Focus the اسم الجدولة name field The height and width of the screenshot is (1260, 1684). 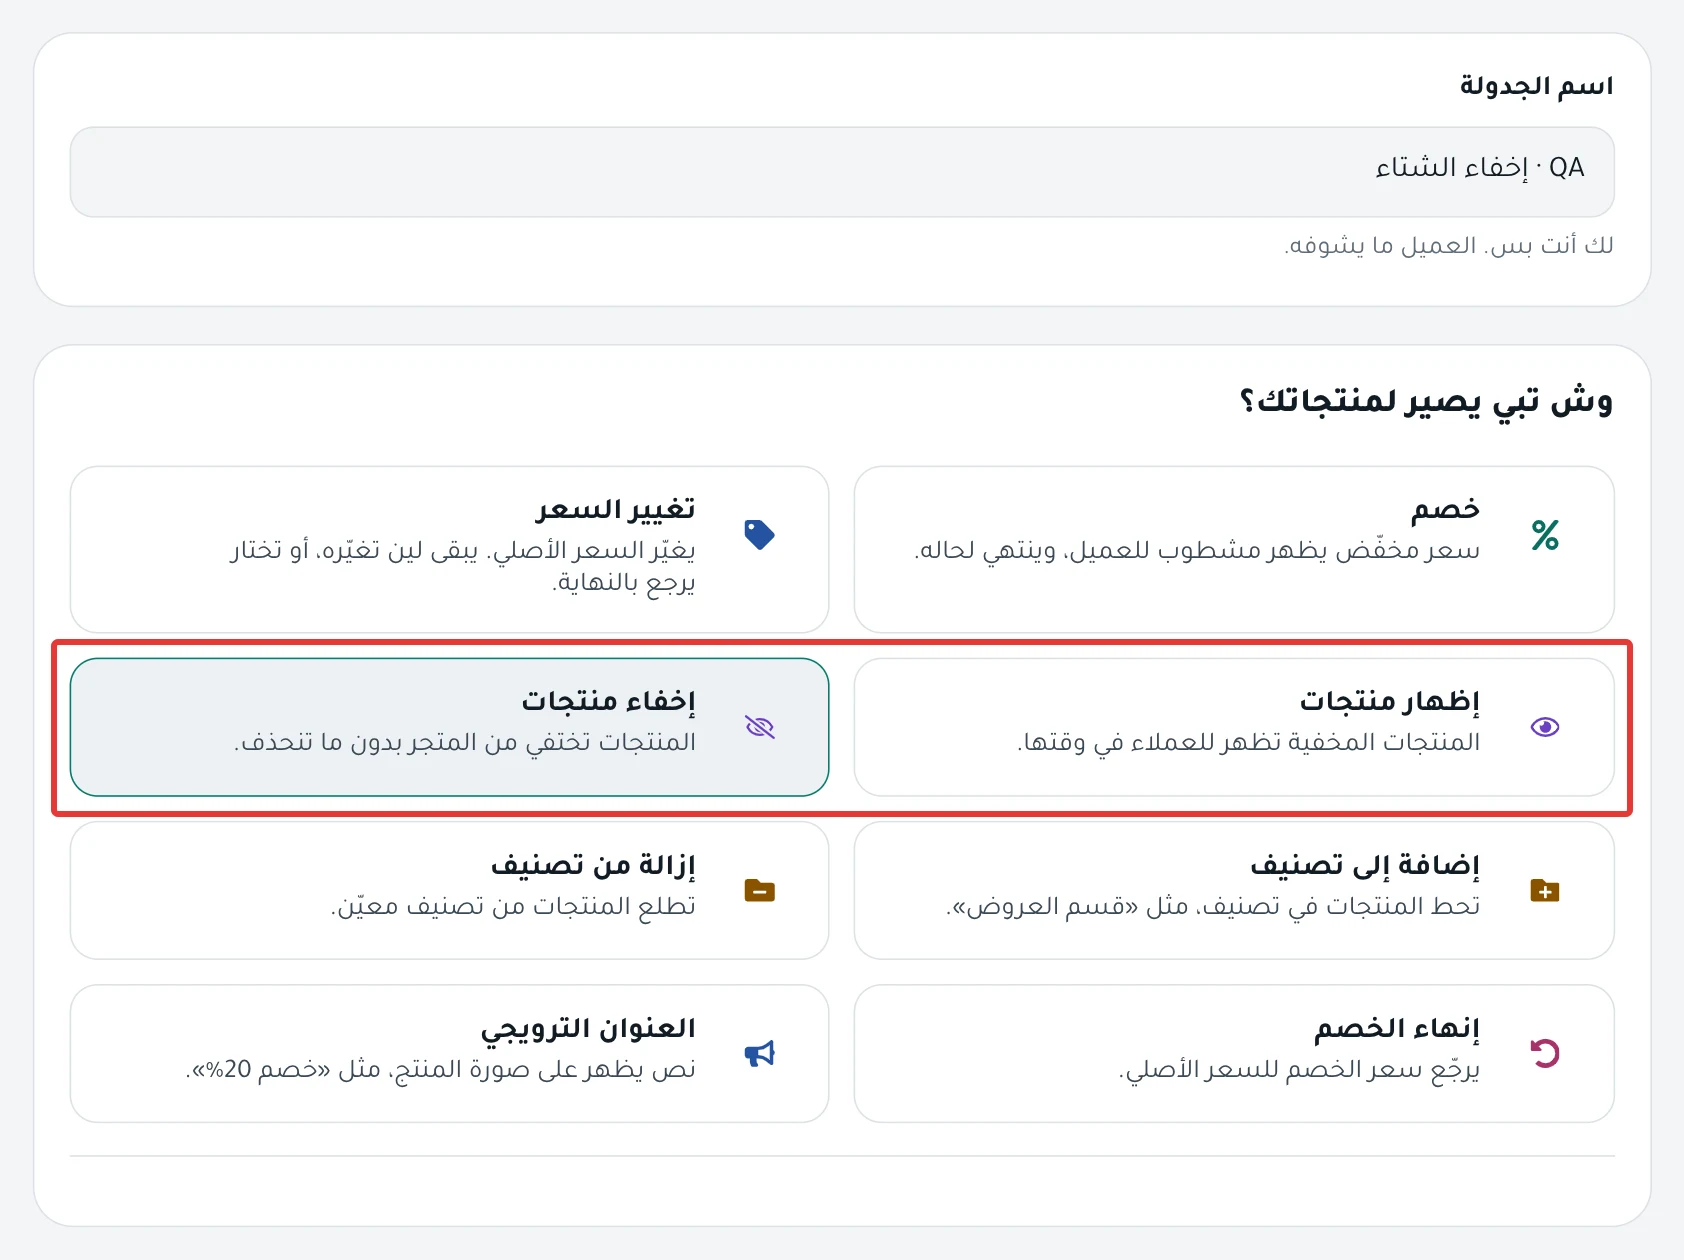842,172
